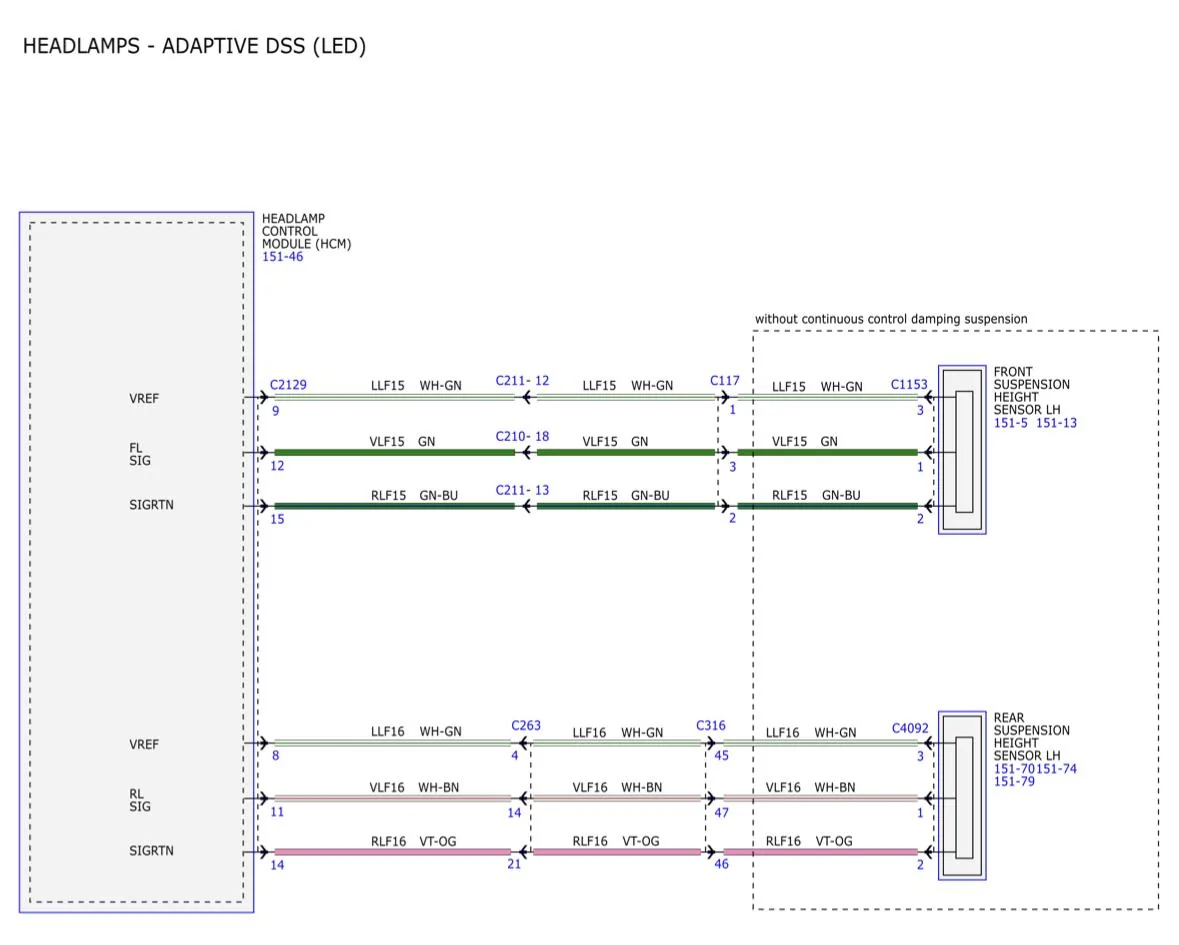The height and width of the screenshot is (945, 1179).
Task: Click the C211-12 connector reference
Action: (522, 381)
